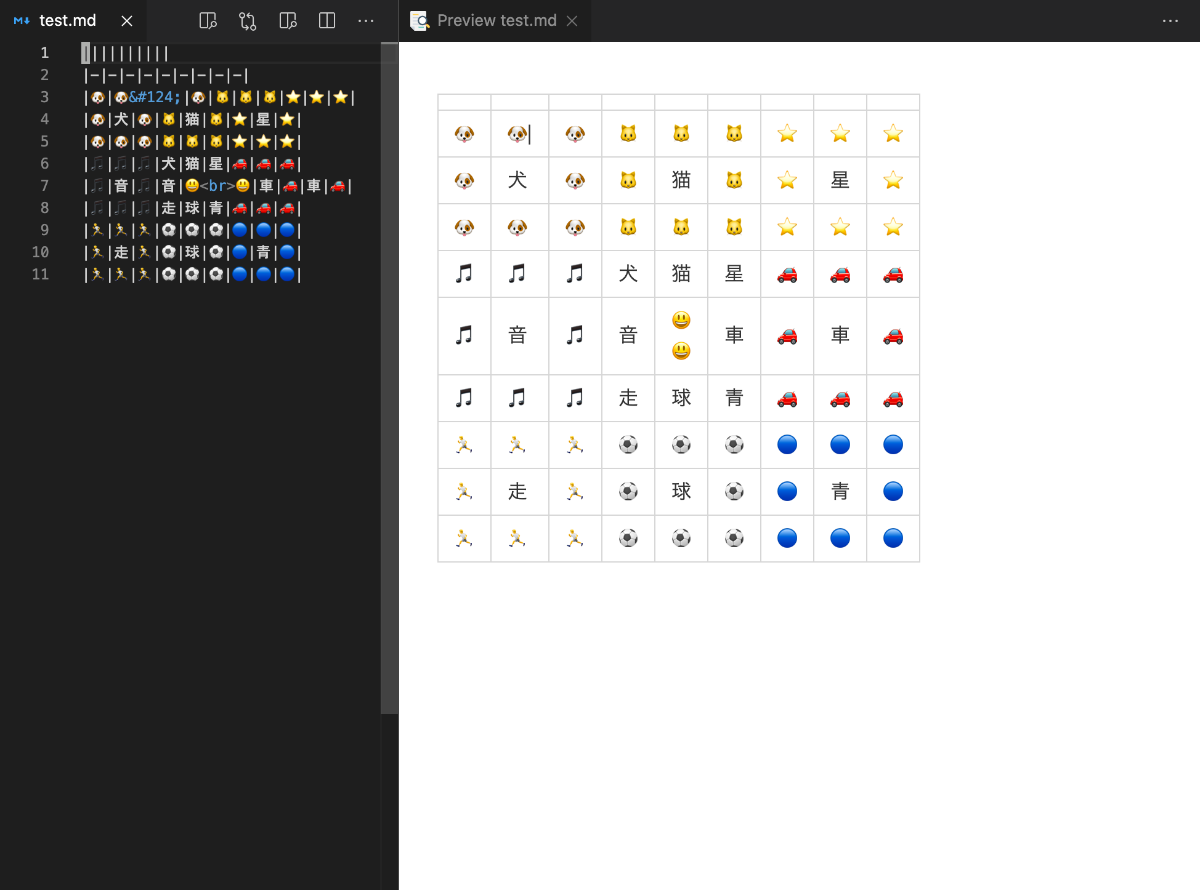Click preview cell with dog and pipe character

click(520, 134)
